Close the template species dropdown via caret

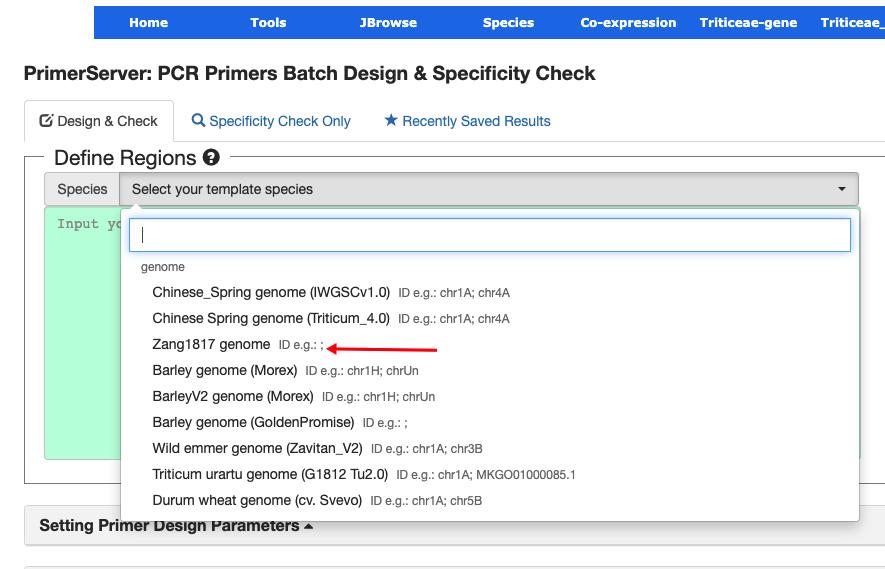[842, 189]
